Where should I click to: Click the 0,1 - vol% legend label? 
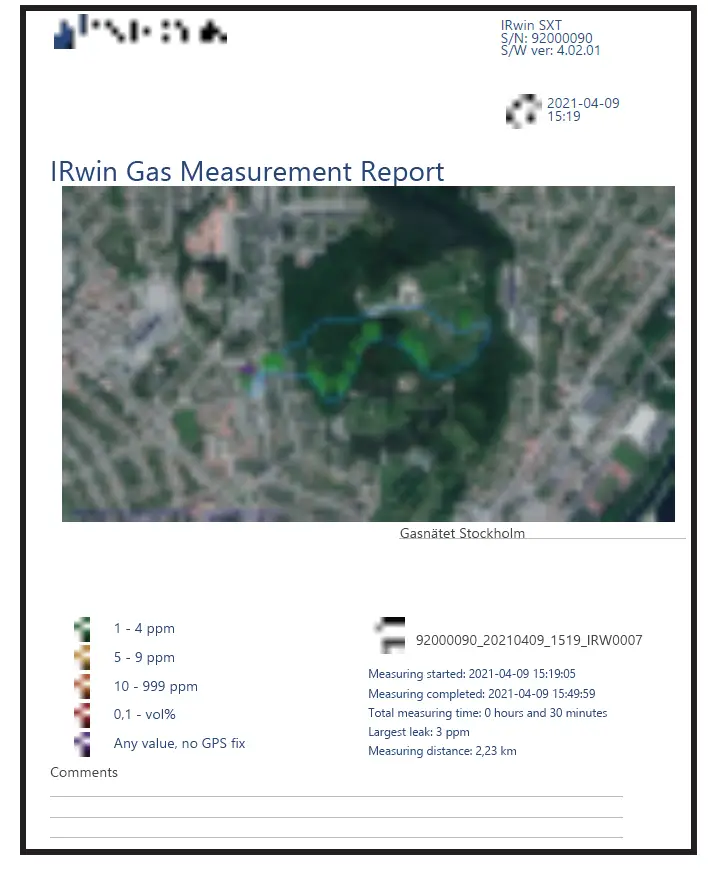145,714
